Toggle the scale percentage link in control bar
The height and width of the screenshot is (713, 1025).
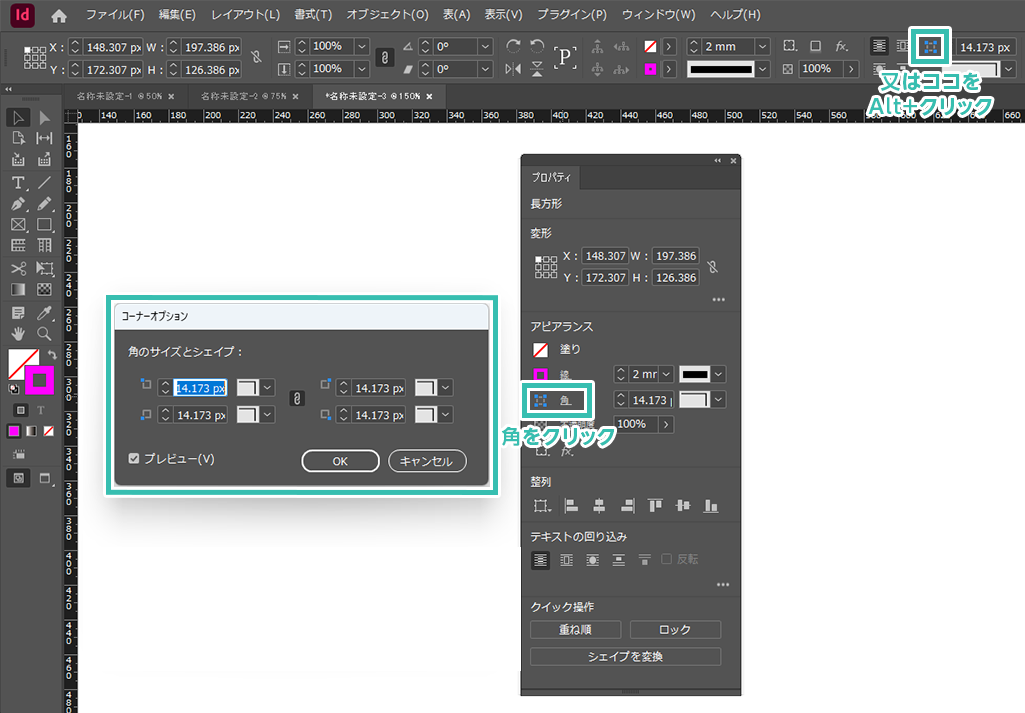(x=384, y=58)
